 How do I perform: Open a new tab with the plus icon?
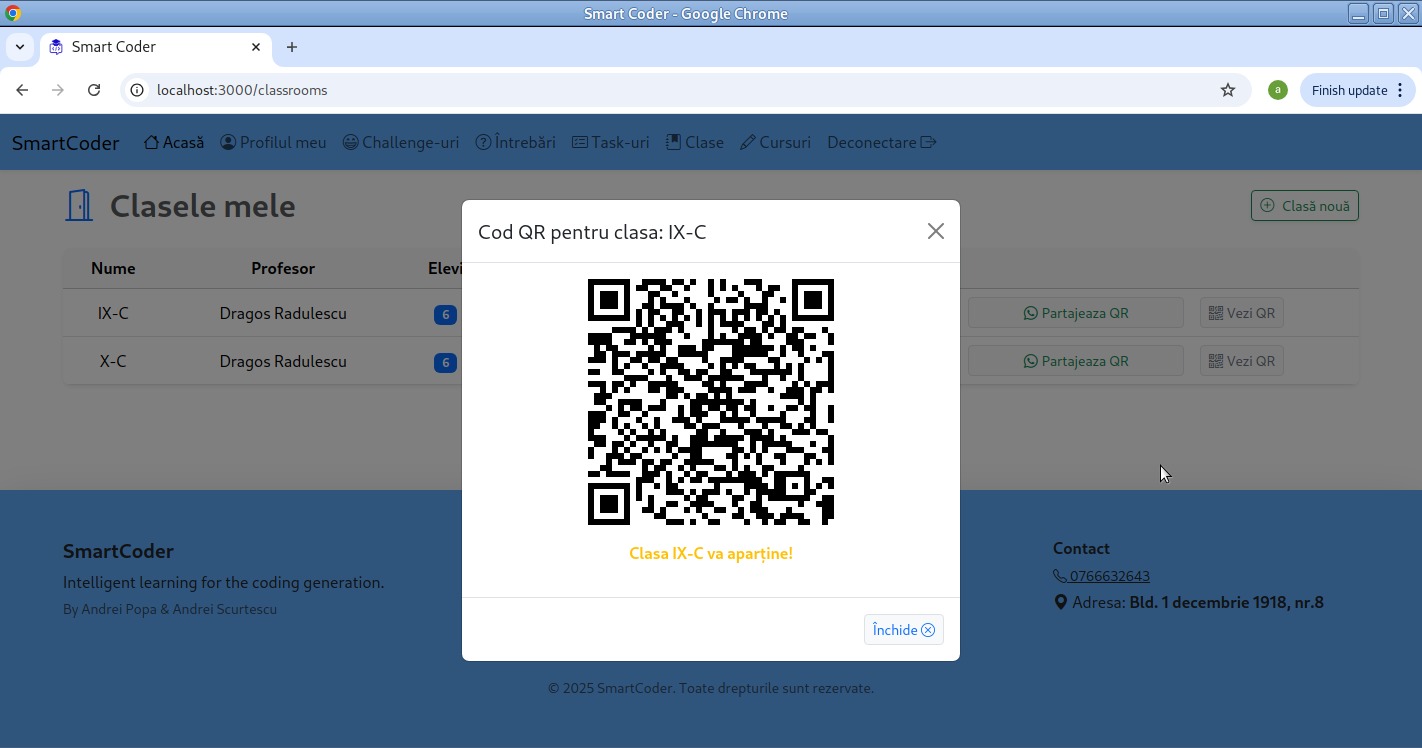pos(292,47)
